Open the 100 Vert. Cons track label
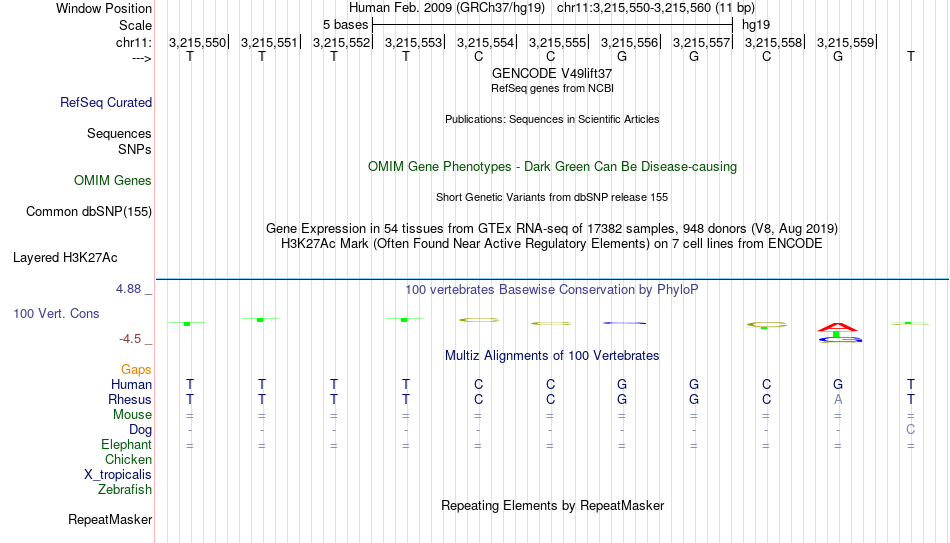 point(56,313)
